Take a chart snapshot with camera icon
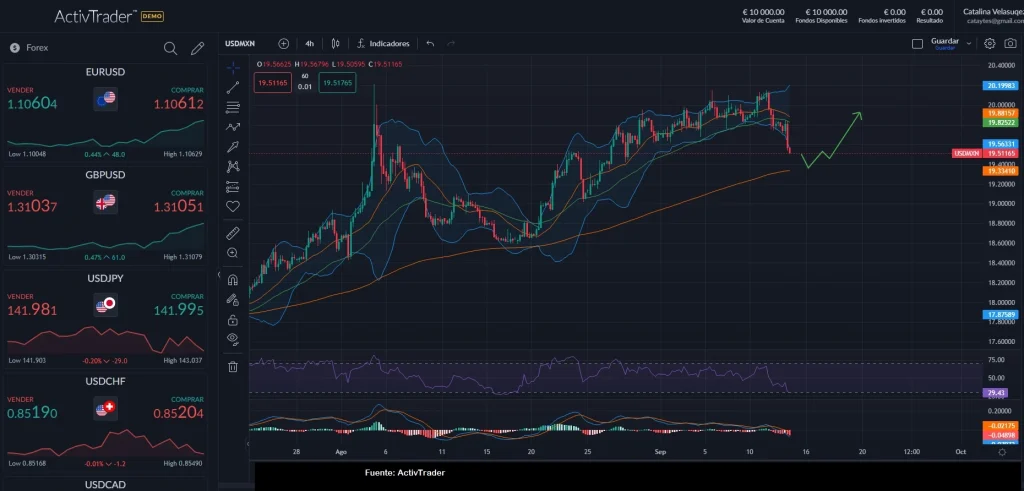1024x491 pixels. pyautogui.click(x=1009, y=43)
